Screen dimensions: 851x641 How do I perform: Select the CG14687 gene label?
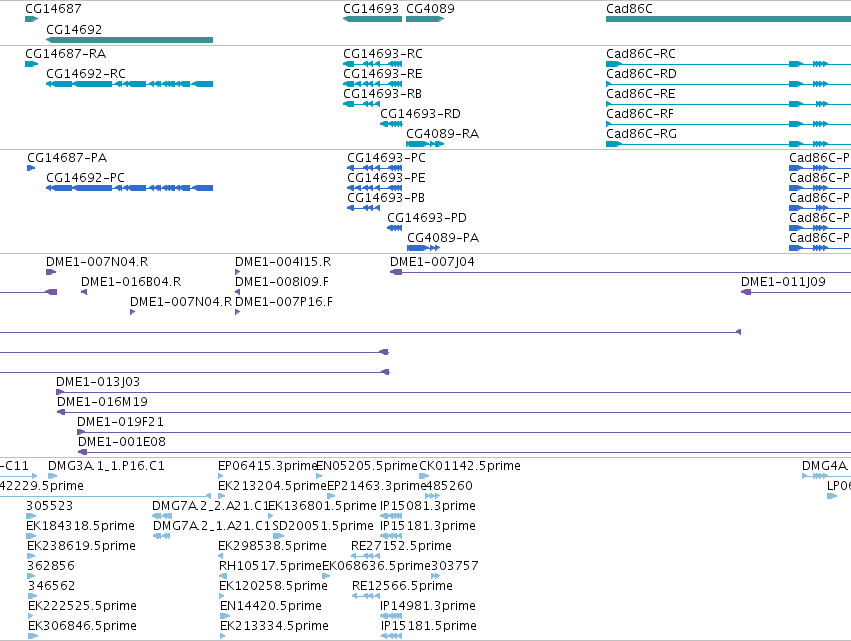coord(53,9)
